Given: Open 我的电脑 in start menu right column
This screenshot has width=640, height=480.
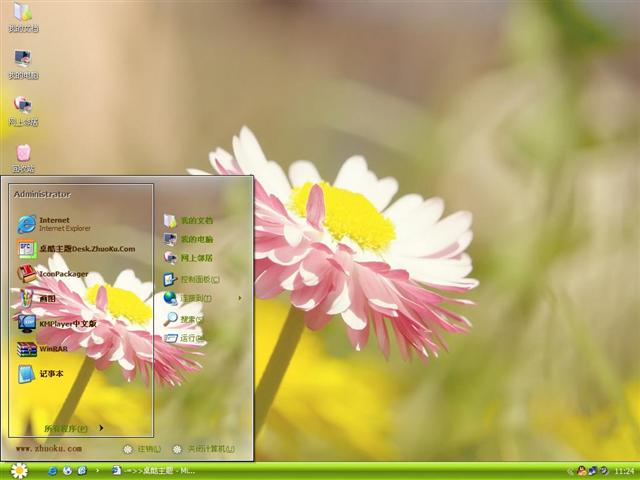Looking at the screenshot, I should (188, 239).
